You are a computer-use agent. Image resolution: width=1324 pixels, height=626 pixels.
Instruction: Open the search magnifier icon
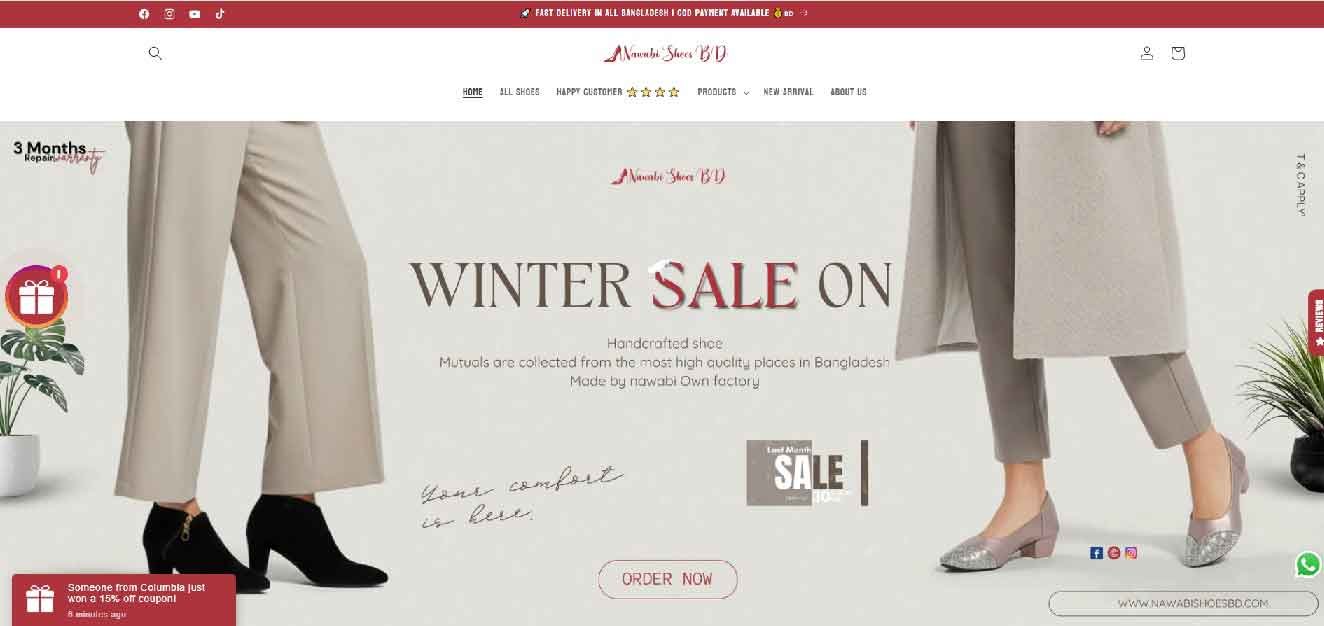coord(155,53)
